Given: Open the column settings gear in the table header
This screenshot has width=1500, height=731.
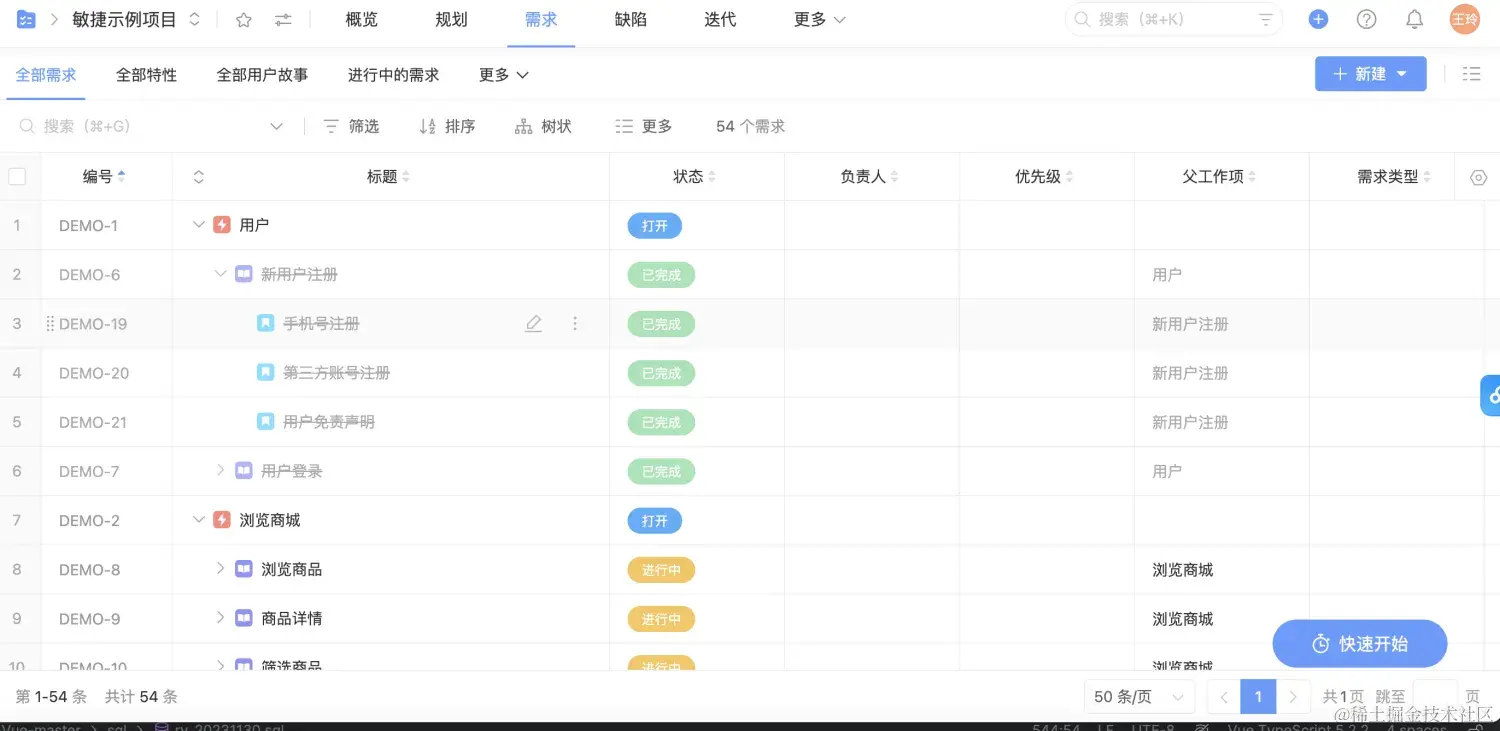Looking at the screenshot, I should [1479, 177].
